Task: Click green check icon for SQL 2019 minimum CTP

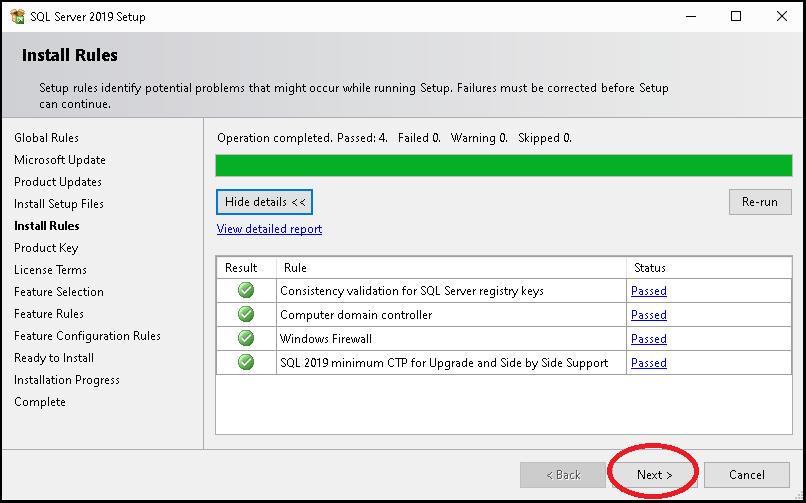Action: pyautogui.click(x=246, y=363)
